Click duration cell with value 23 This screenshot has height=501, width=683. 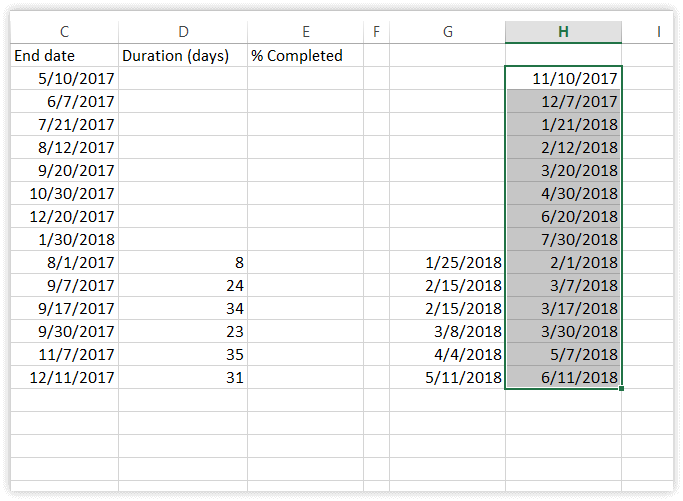(183, 332)
